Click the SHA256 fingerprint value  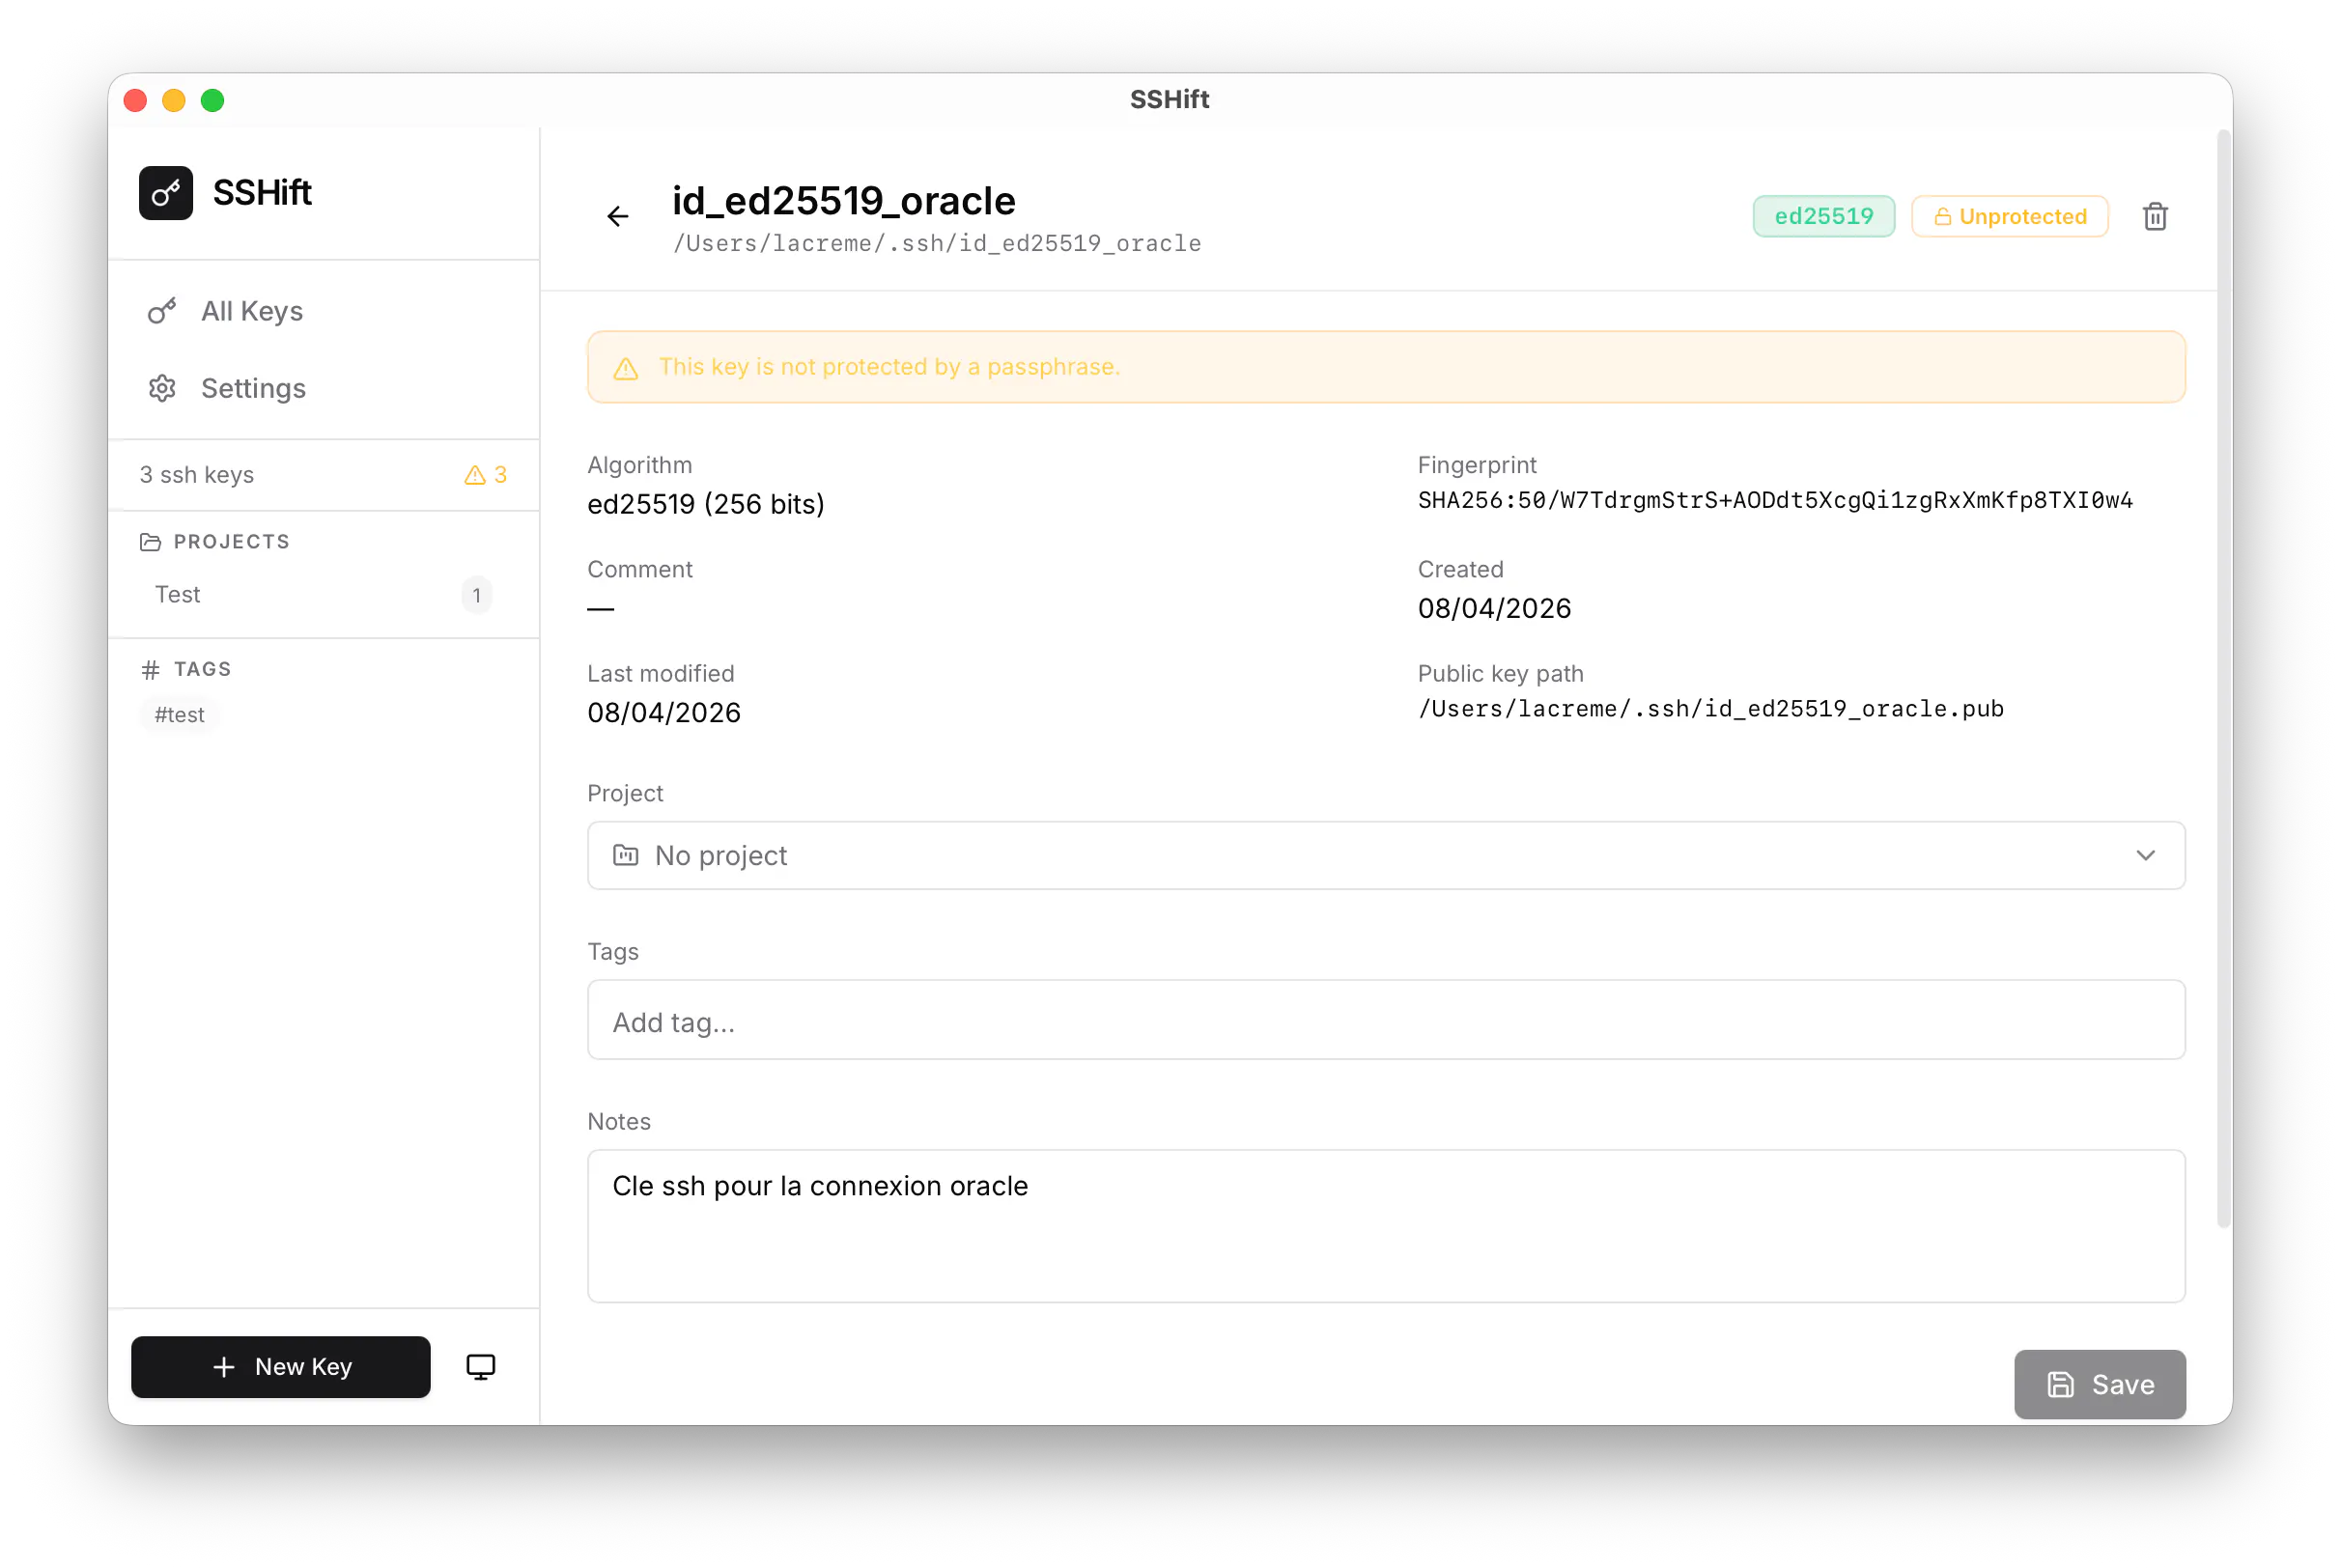[x=1775, y=500]
